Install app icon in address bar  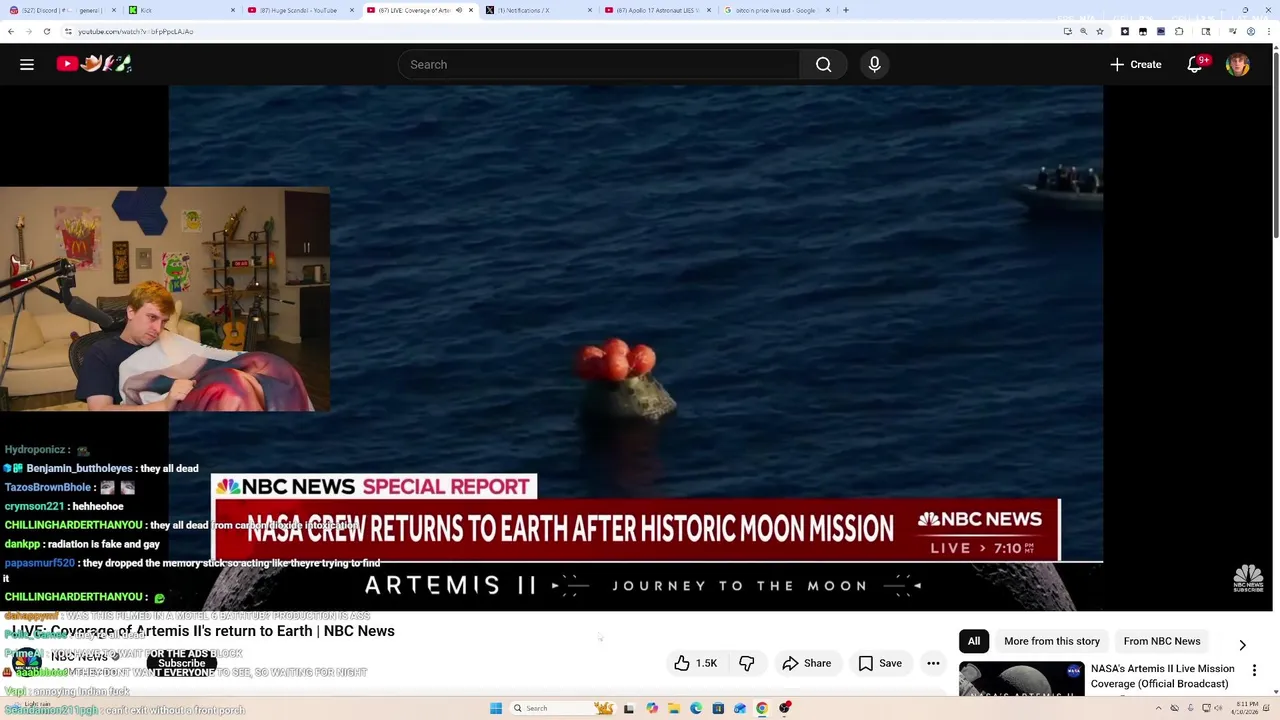(x=1067, y=31)
